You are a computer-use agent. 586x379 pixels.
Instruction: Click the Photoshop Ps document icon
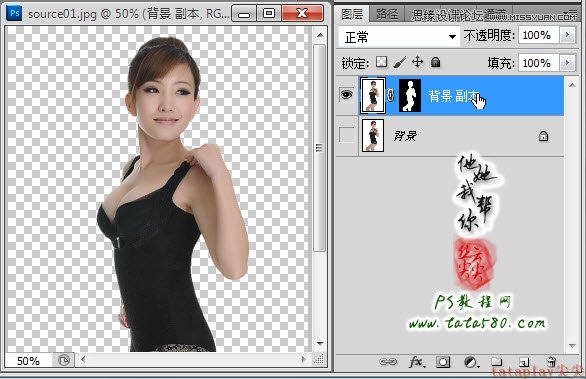click(x=14, y=13)
